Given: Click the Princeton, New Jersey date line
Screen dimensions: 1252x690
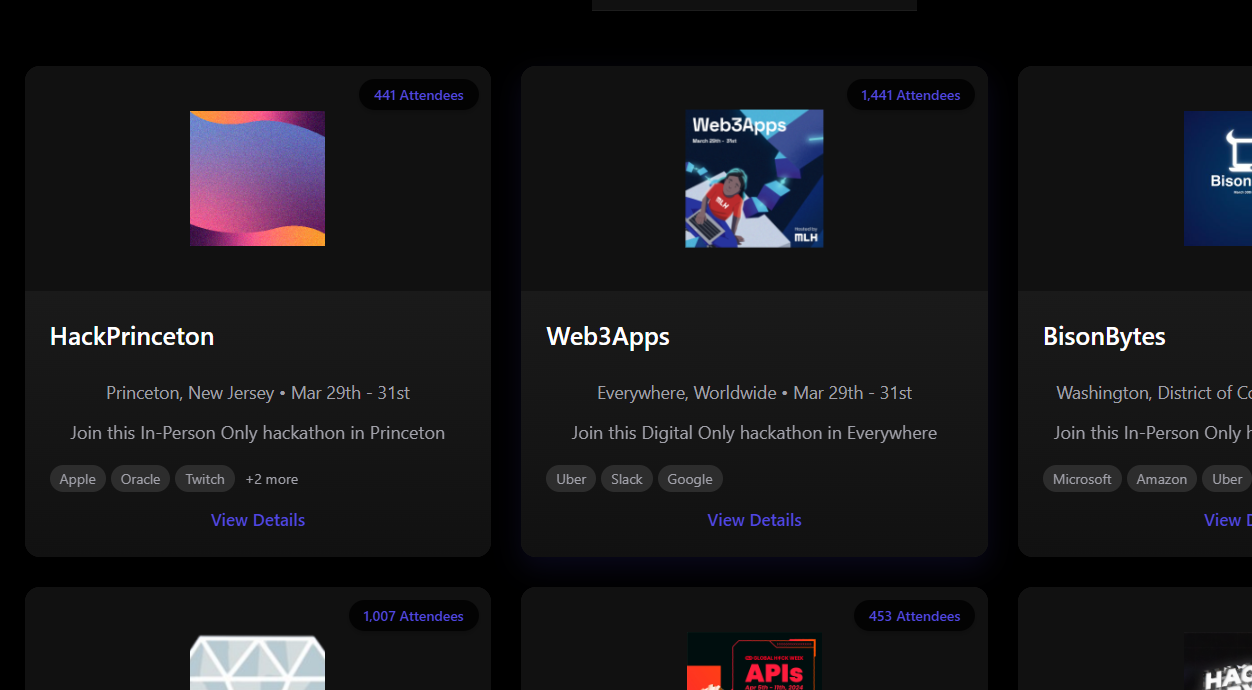Looking at the screenshot, I should (x=258, y=393).
